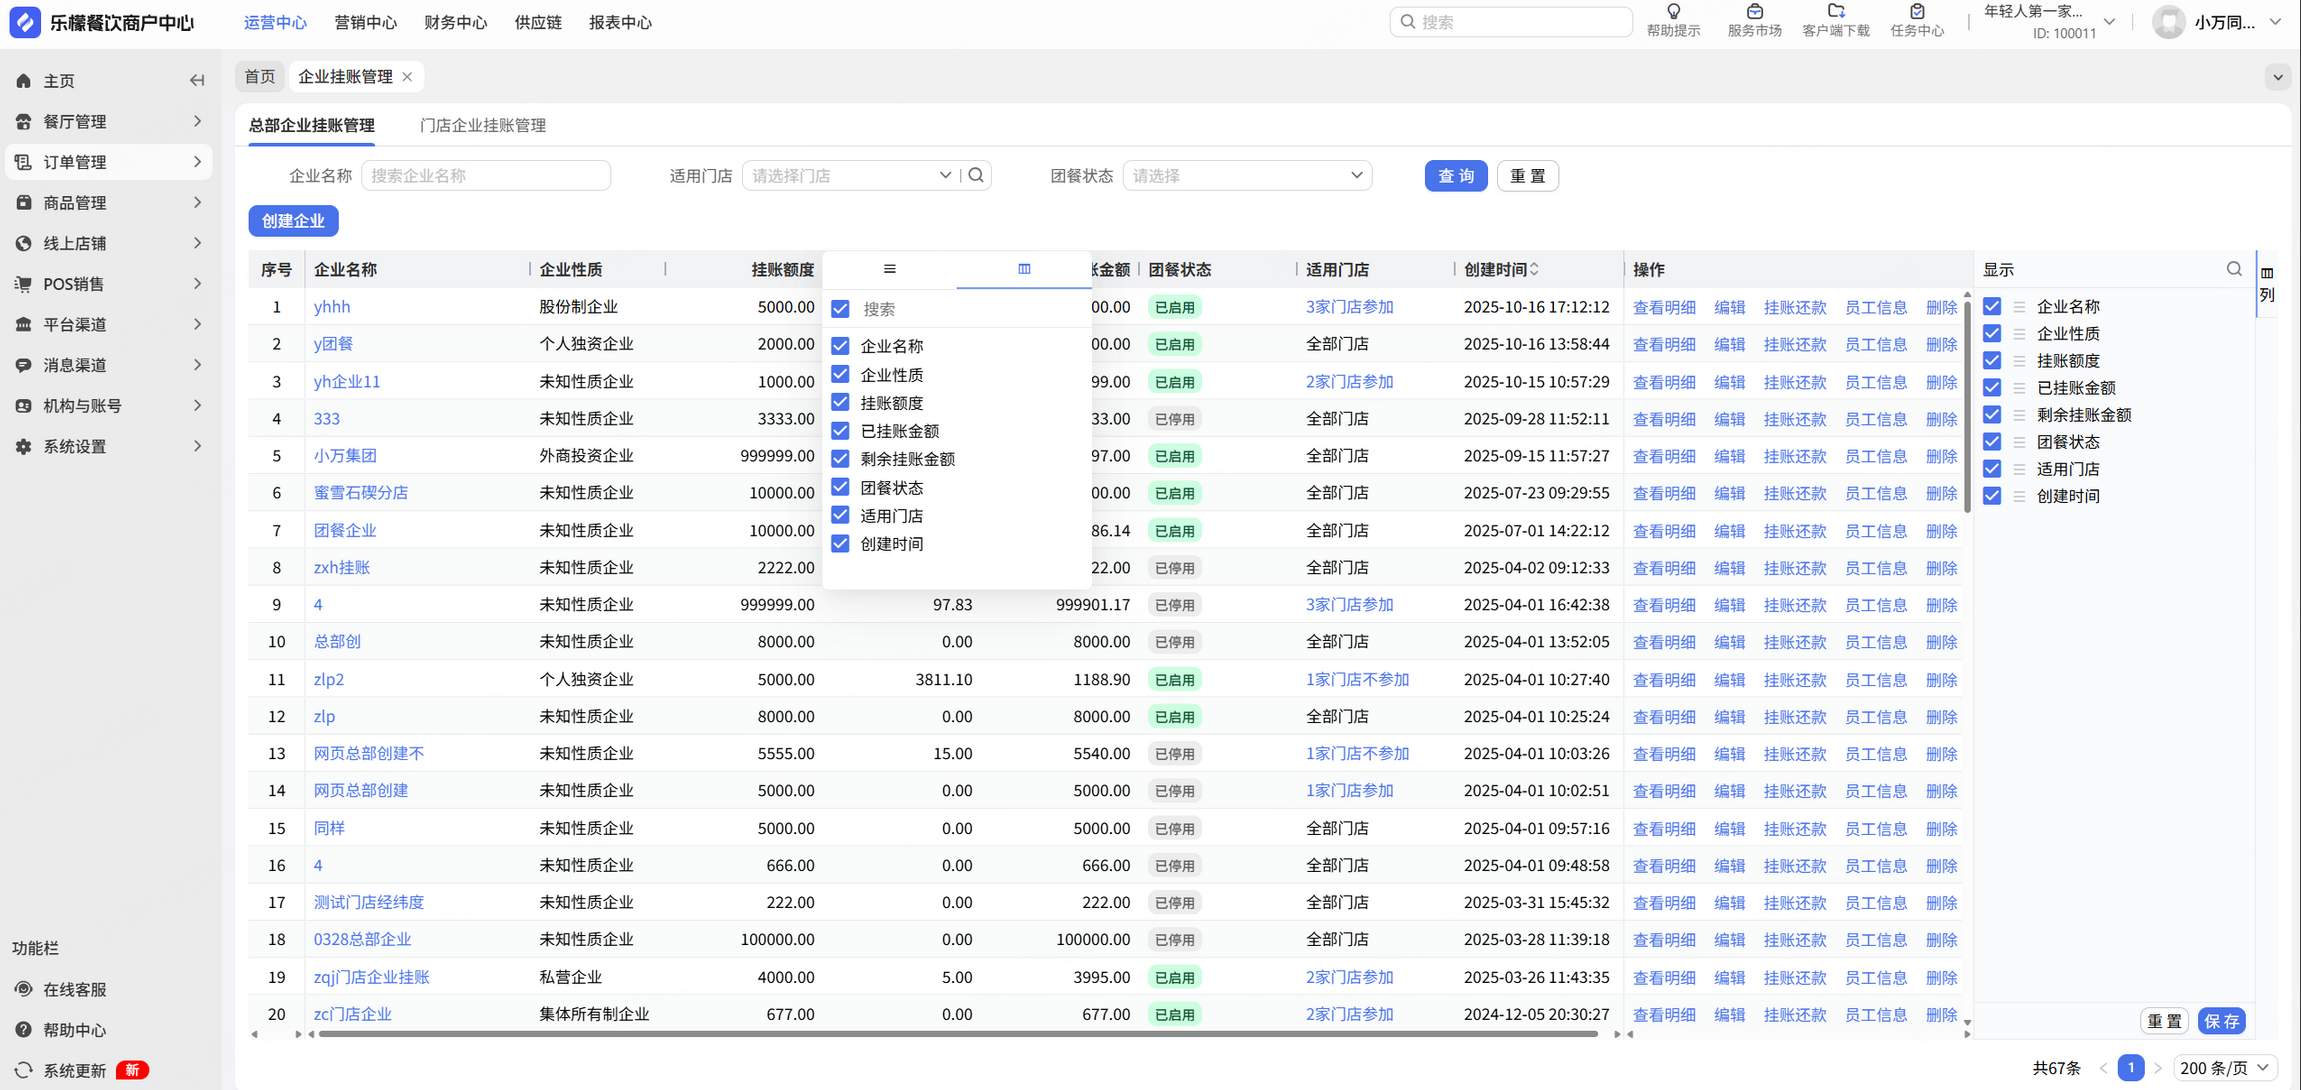Click the 企业名称 search input field
The height and width of the screenshot is (1090, 2301).
coord(486,175)
